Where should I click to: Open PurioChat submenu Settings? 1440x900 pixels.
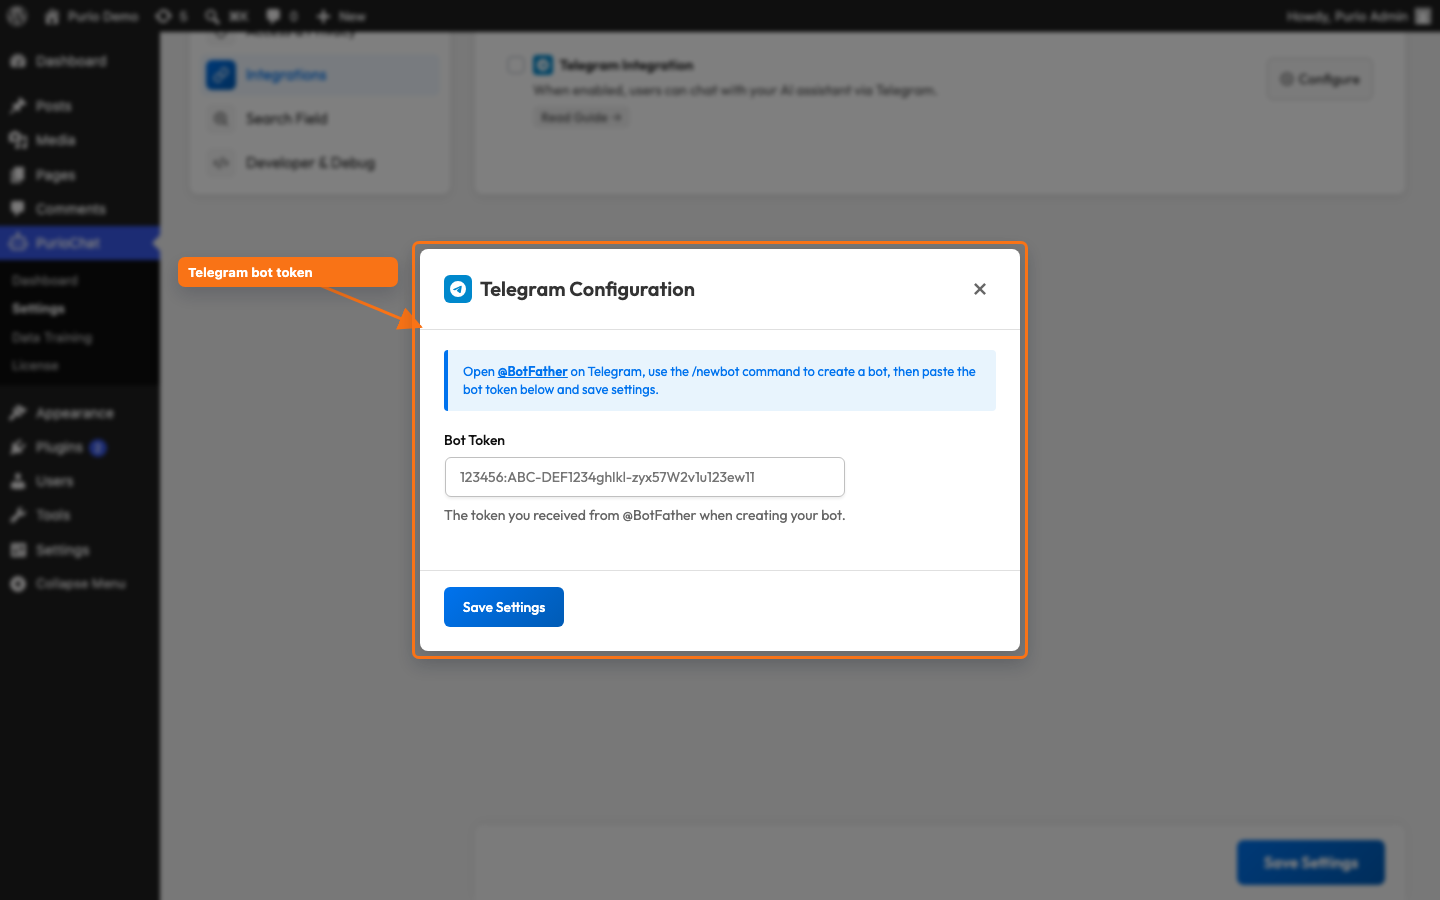[x=38, y=309]
